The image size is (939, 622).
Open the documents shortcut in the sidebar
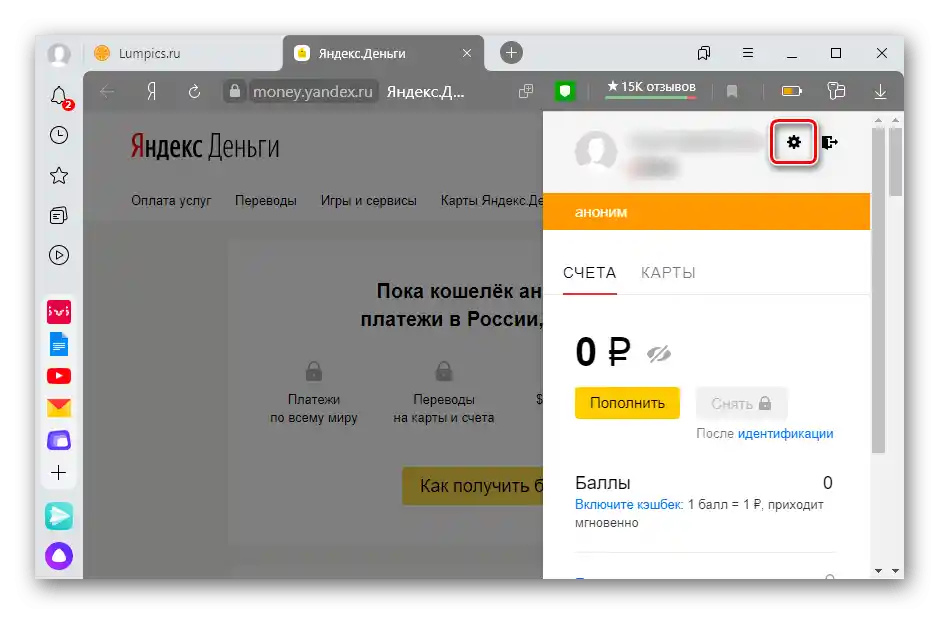point(59,344)
